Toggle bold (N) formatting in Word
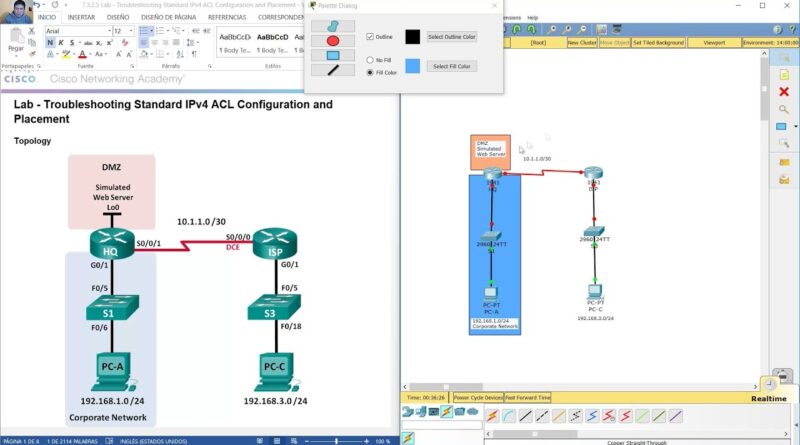Screen dimensions: 800x445 point(50,43)
